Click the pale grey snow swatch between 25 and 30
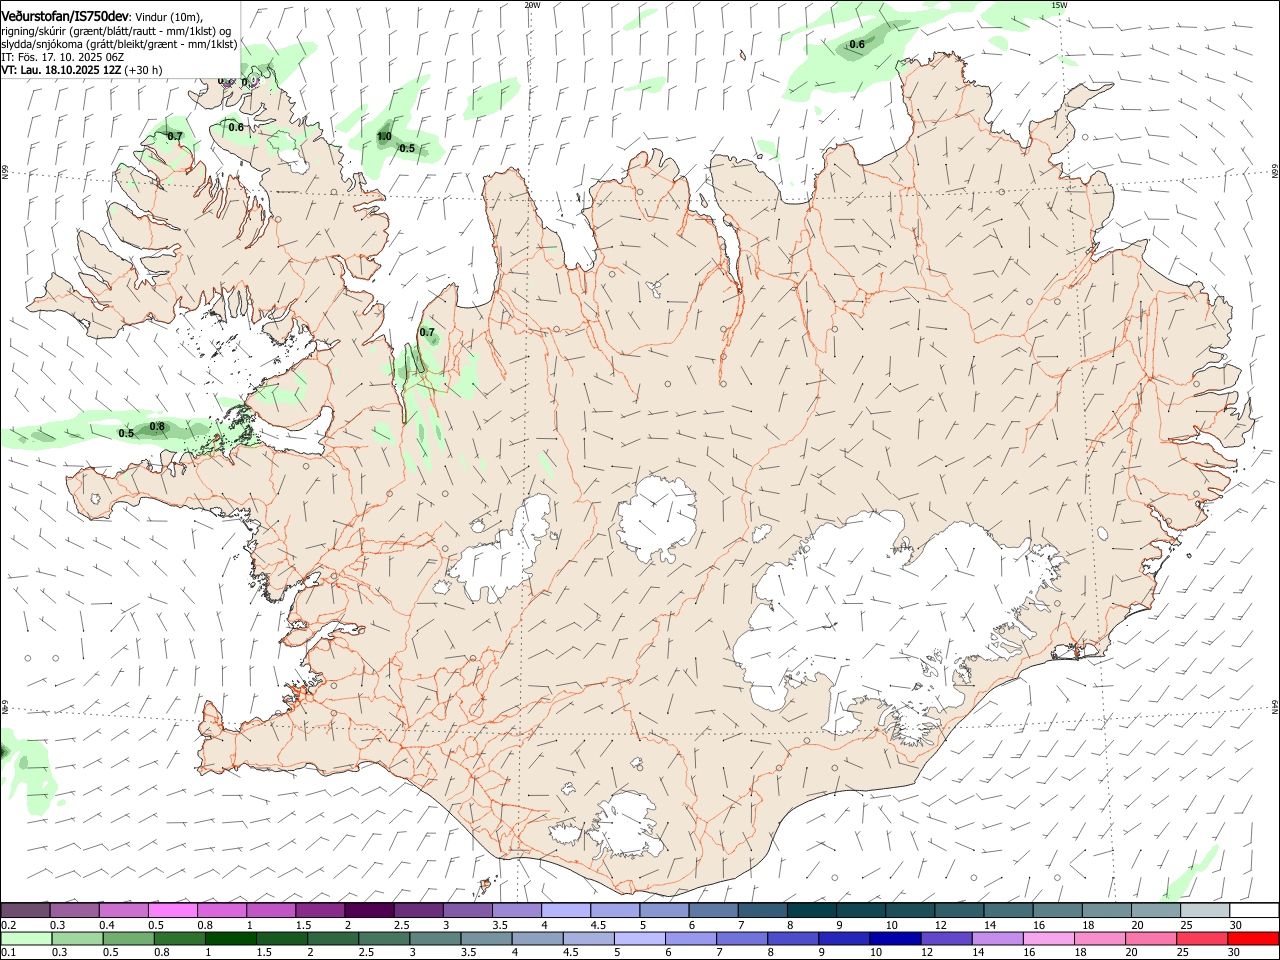Screen dimensions: 1280x960 (x=1204, y=911)
